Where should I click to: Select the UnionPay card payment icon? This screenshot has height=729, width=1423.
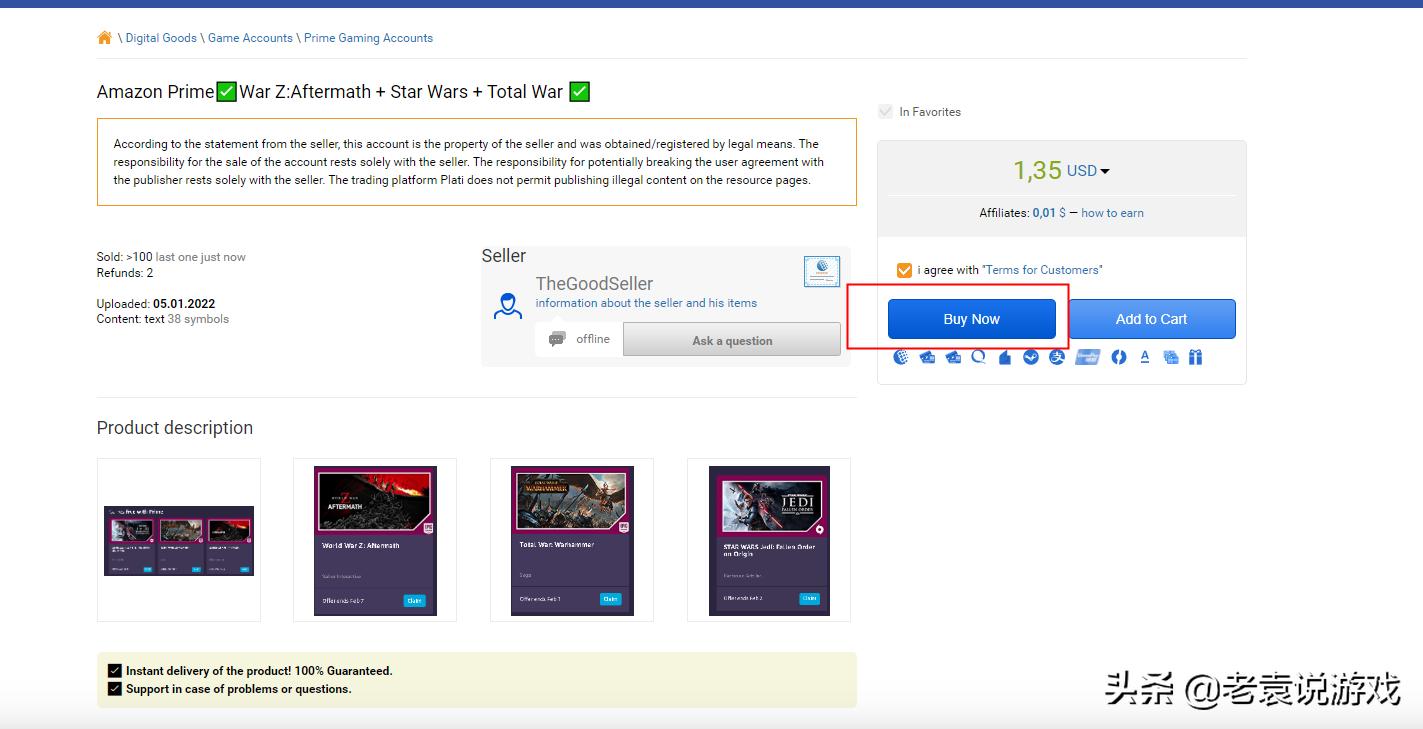(1087, 357)
